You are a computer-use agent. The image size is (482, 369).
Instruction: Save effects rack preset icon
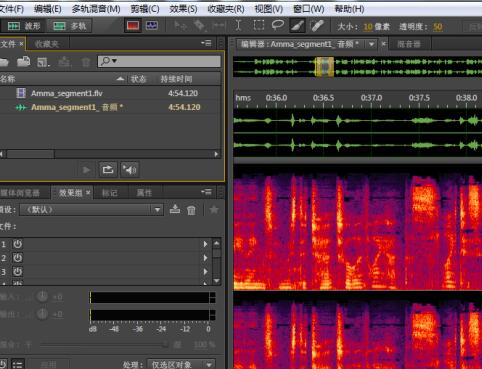(x=175, y=209)
